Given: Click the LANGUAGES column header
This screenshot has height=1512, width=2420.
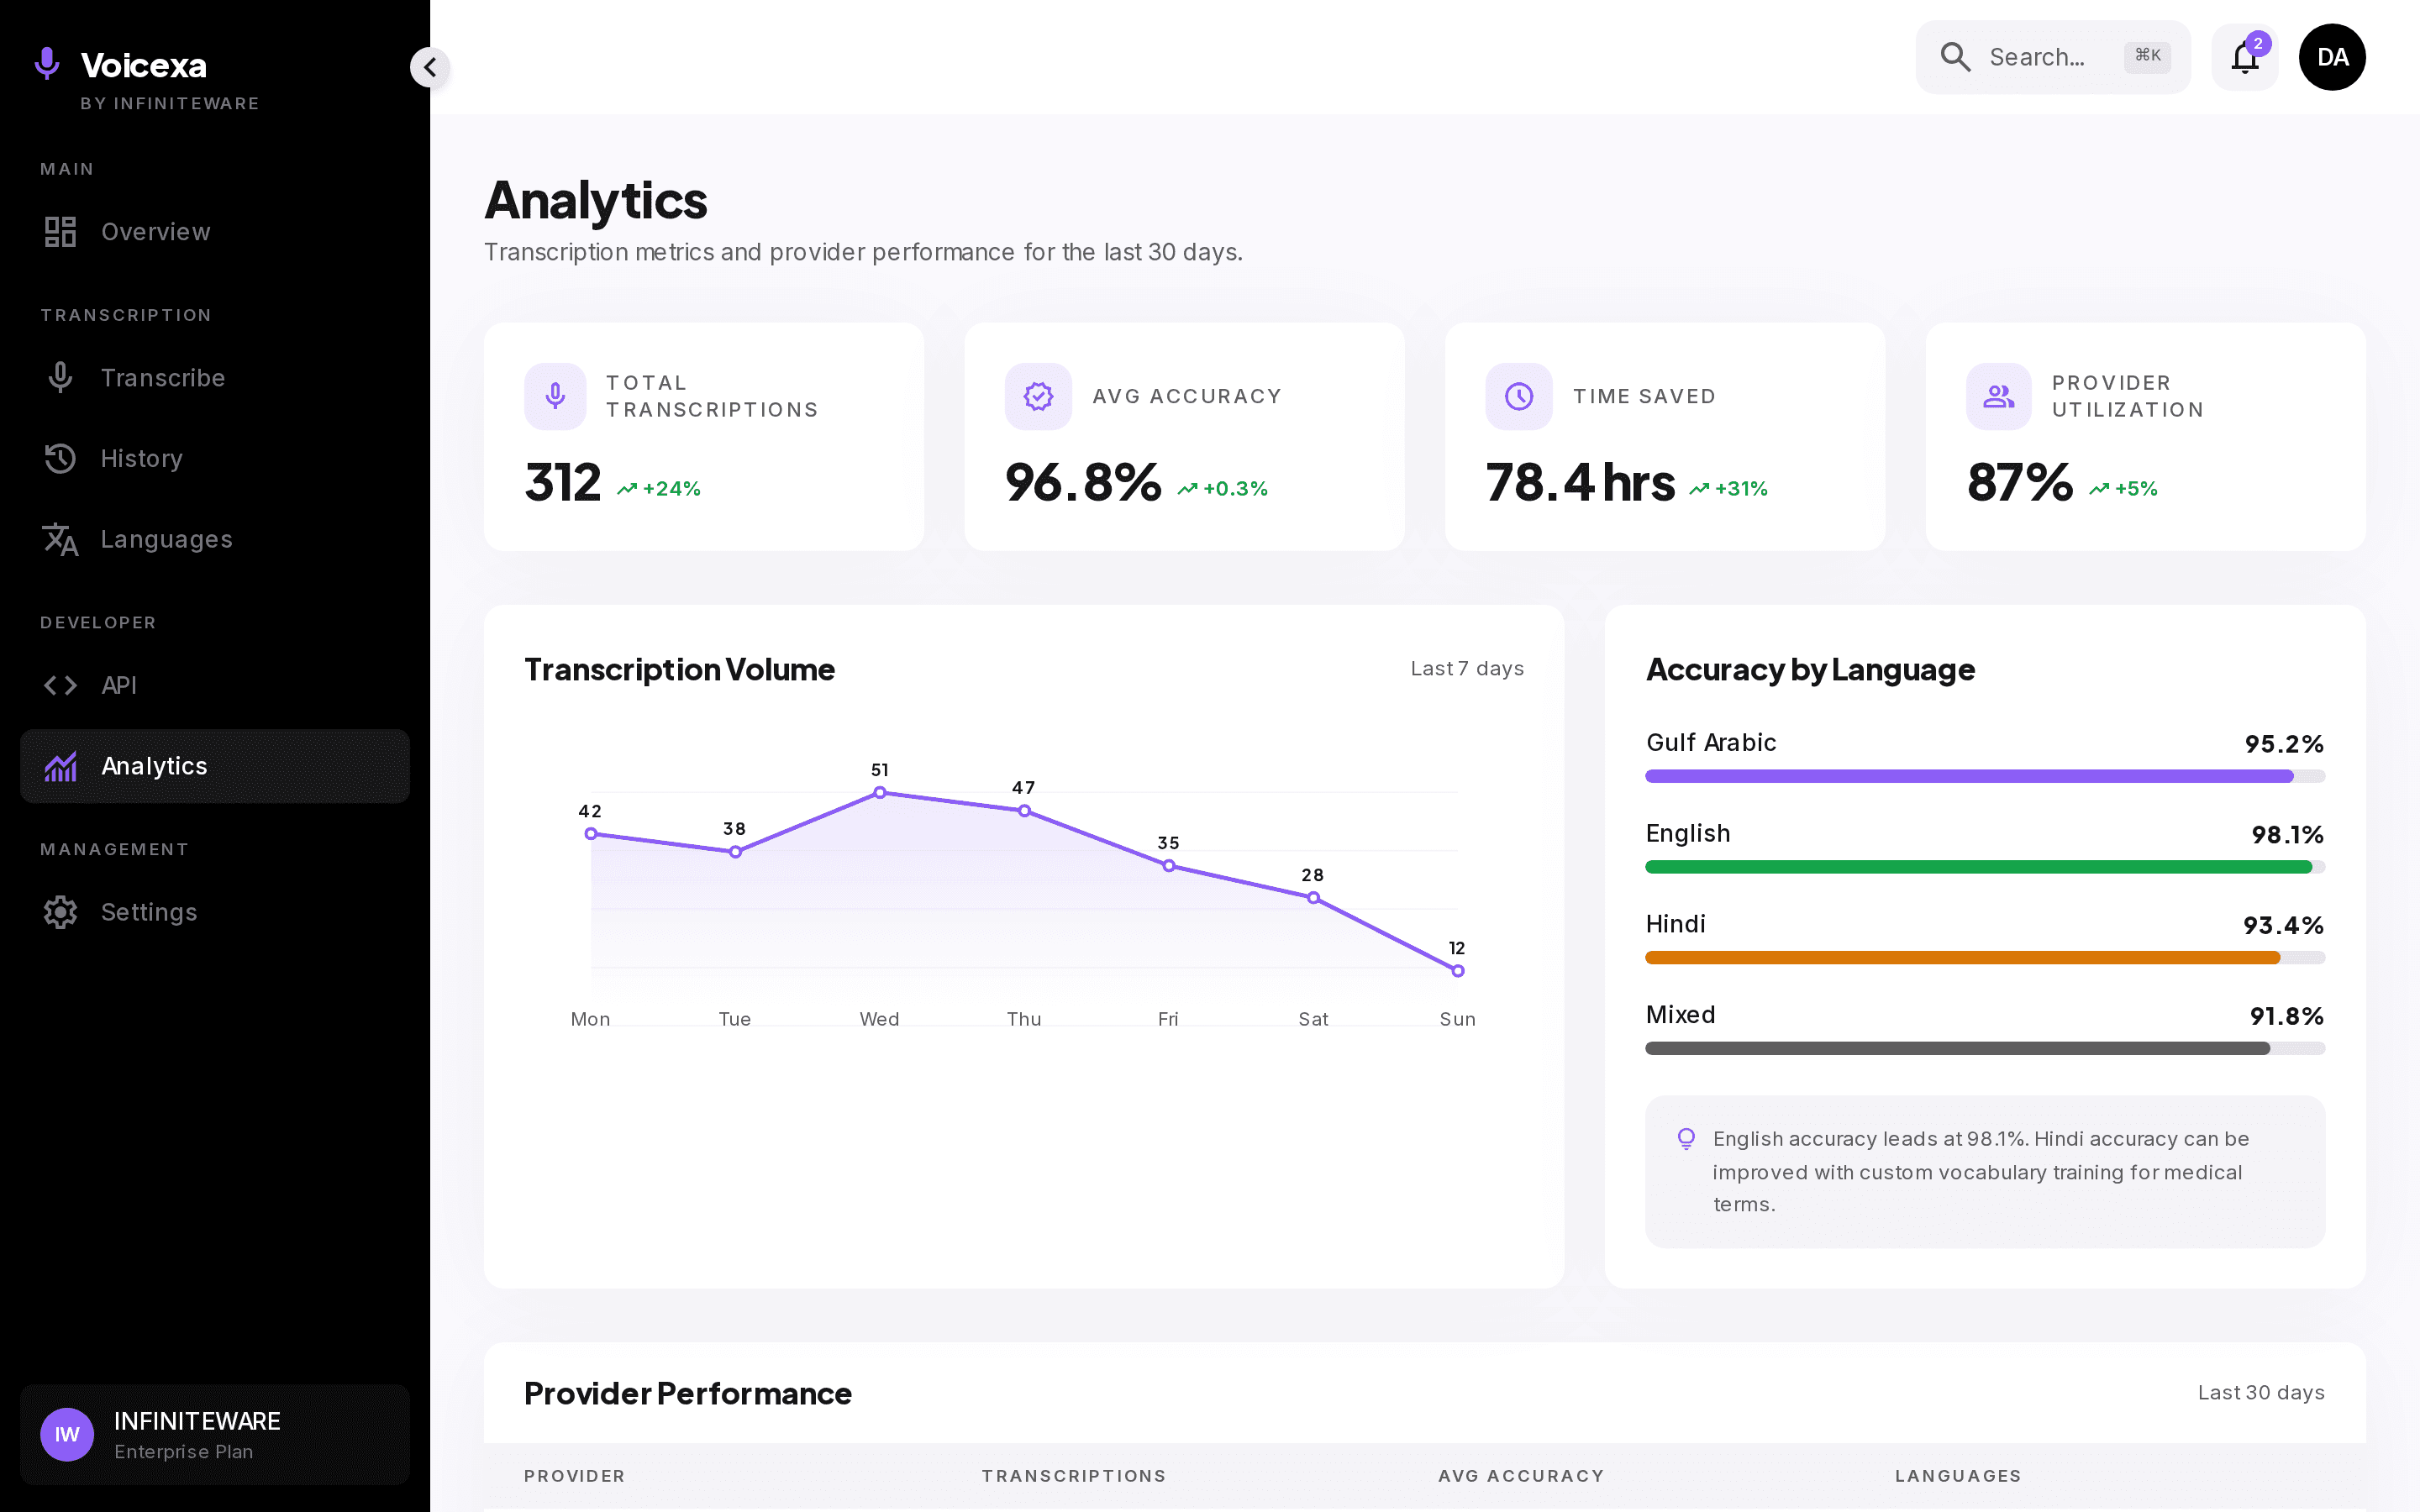Looking at the screenshot, I should [1958, 1476].
